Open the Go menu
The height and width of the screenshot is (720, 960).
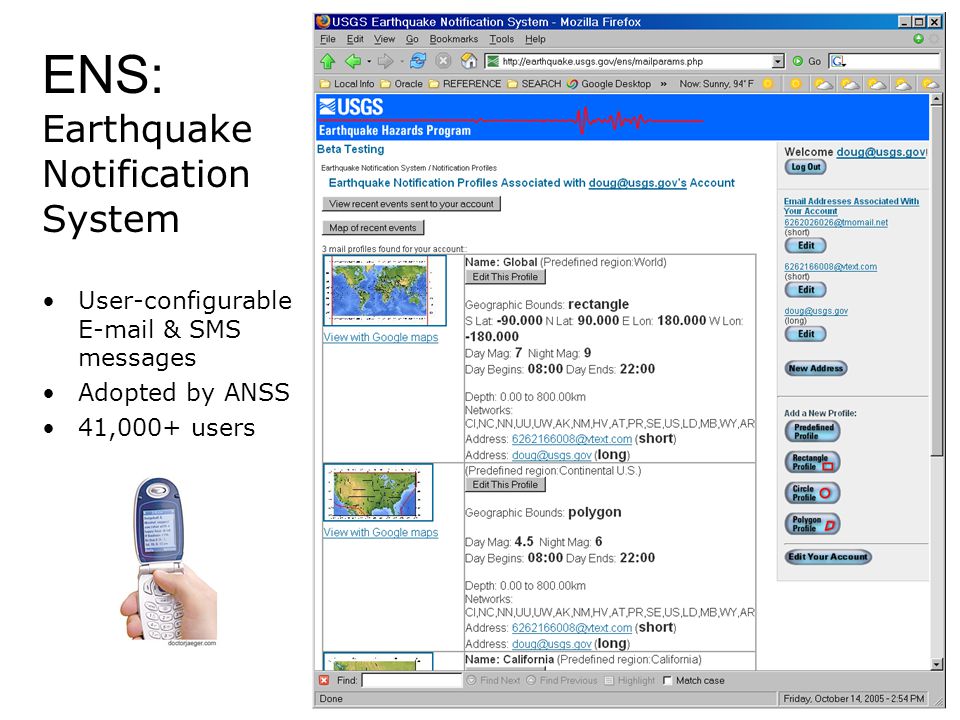coord(412,39)
